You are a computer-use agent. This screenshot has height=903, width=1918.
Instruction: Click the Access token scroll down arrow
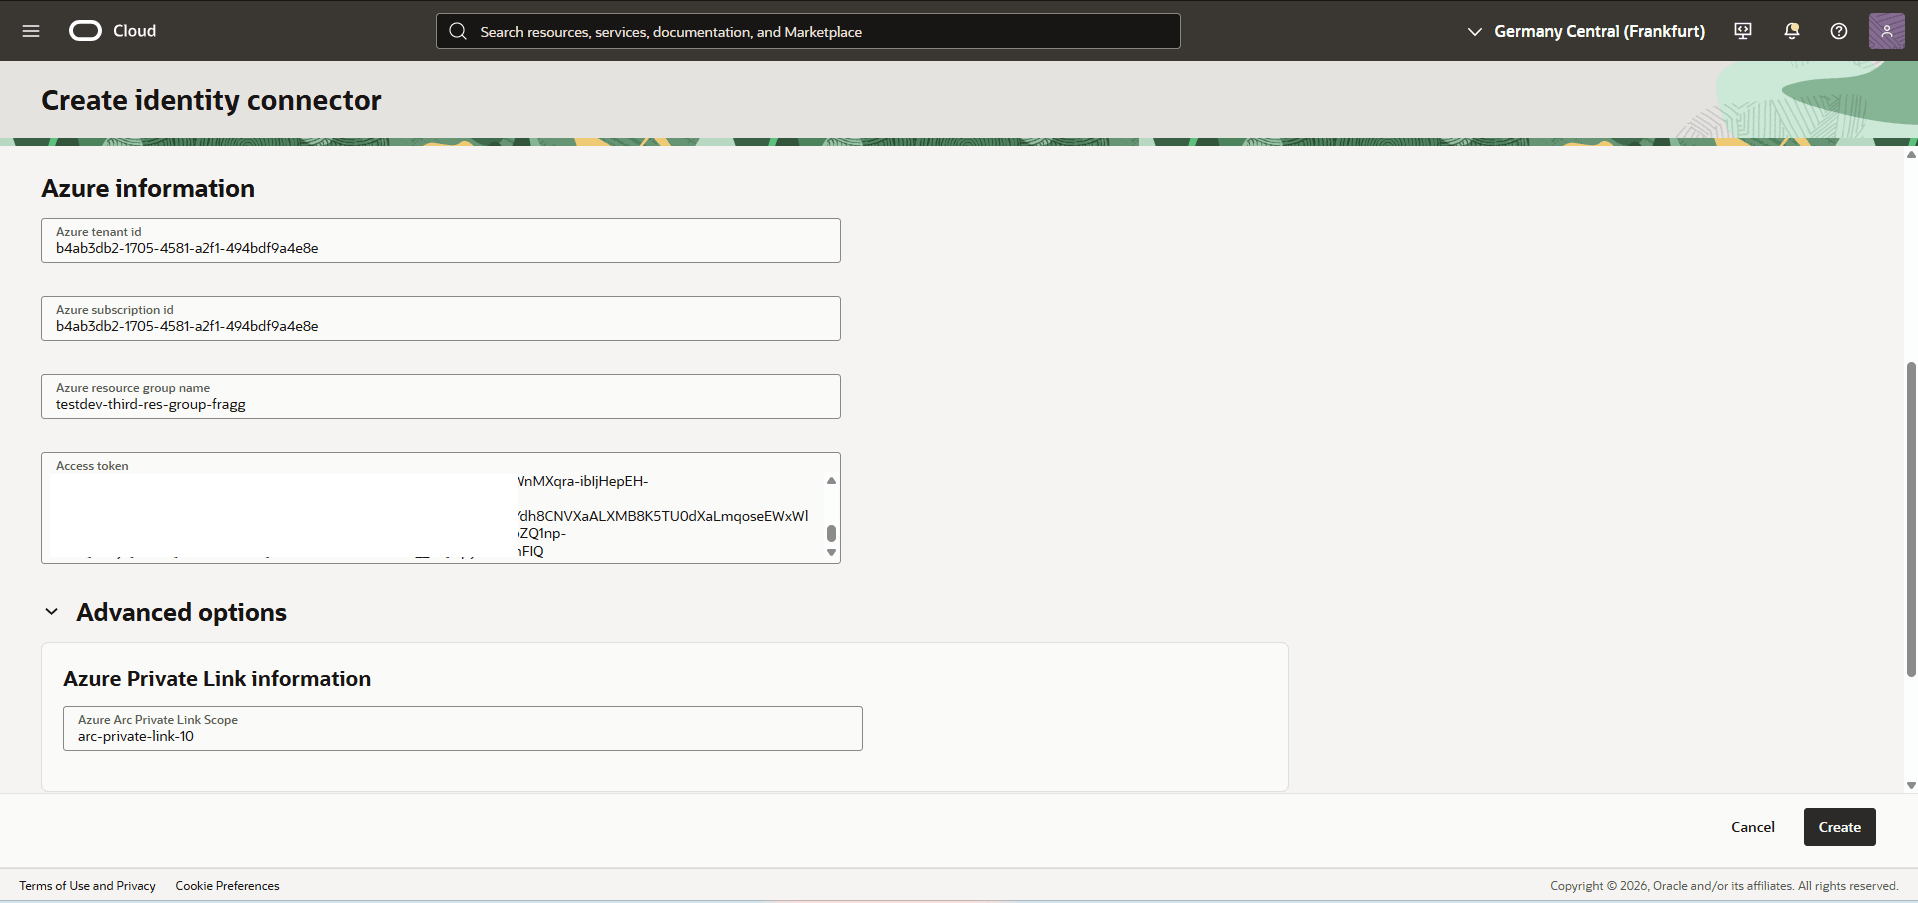click(831, 552)
